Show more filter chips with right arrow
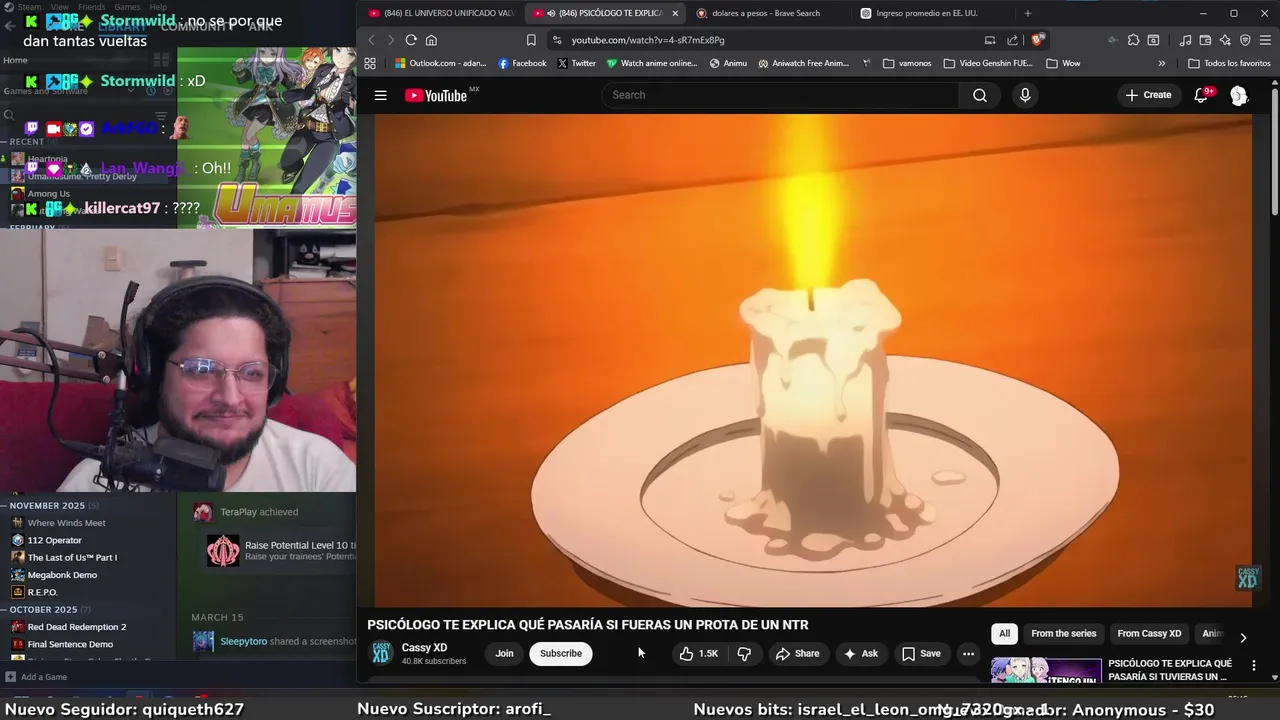Viewport: 1280px width, 720px height. (x=1243, y=637)
